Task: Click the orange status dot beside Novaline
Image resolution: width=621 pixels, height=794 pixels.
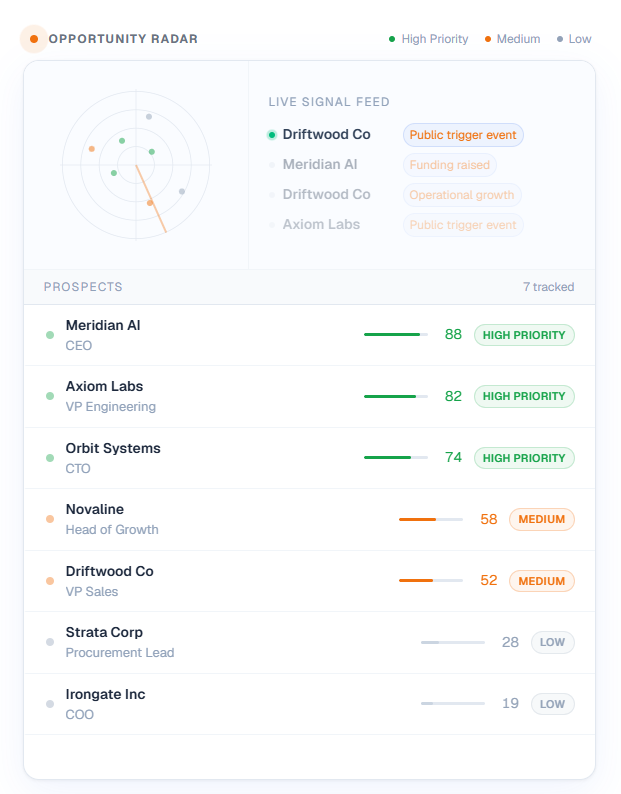Action: 50,519
